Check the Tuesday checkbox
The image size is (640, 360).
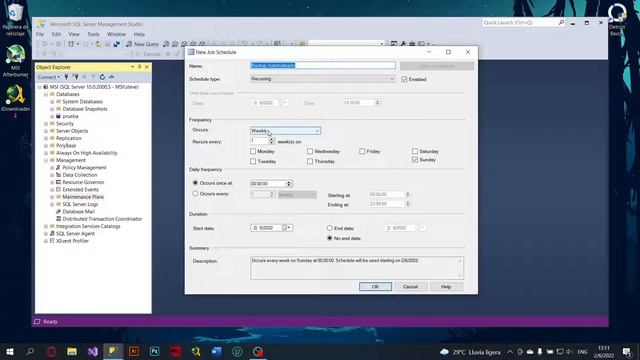253,161
